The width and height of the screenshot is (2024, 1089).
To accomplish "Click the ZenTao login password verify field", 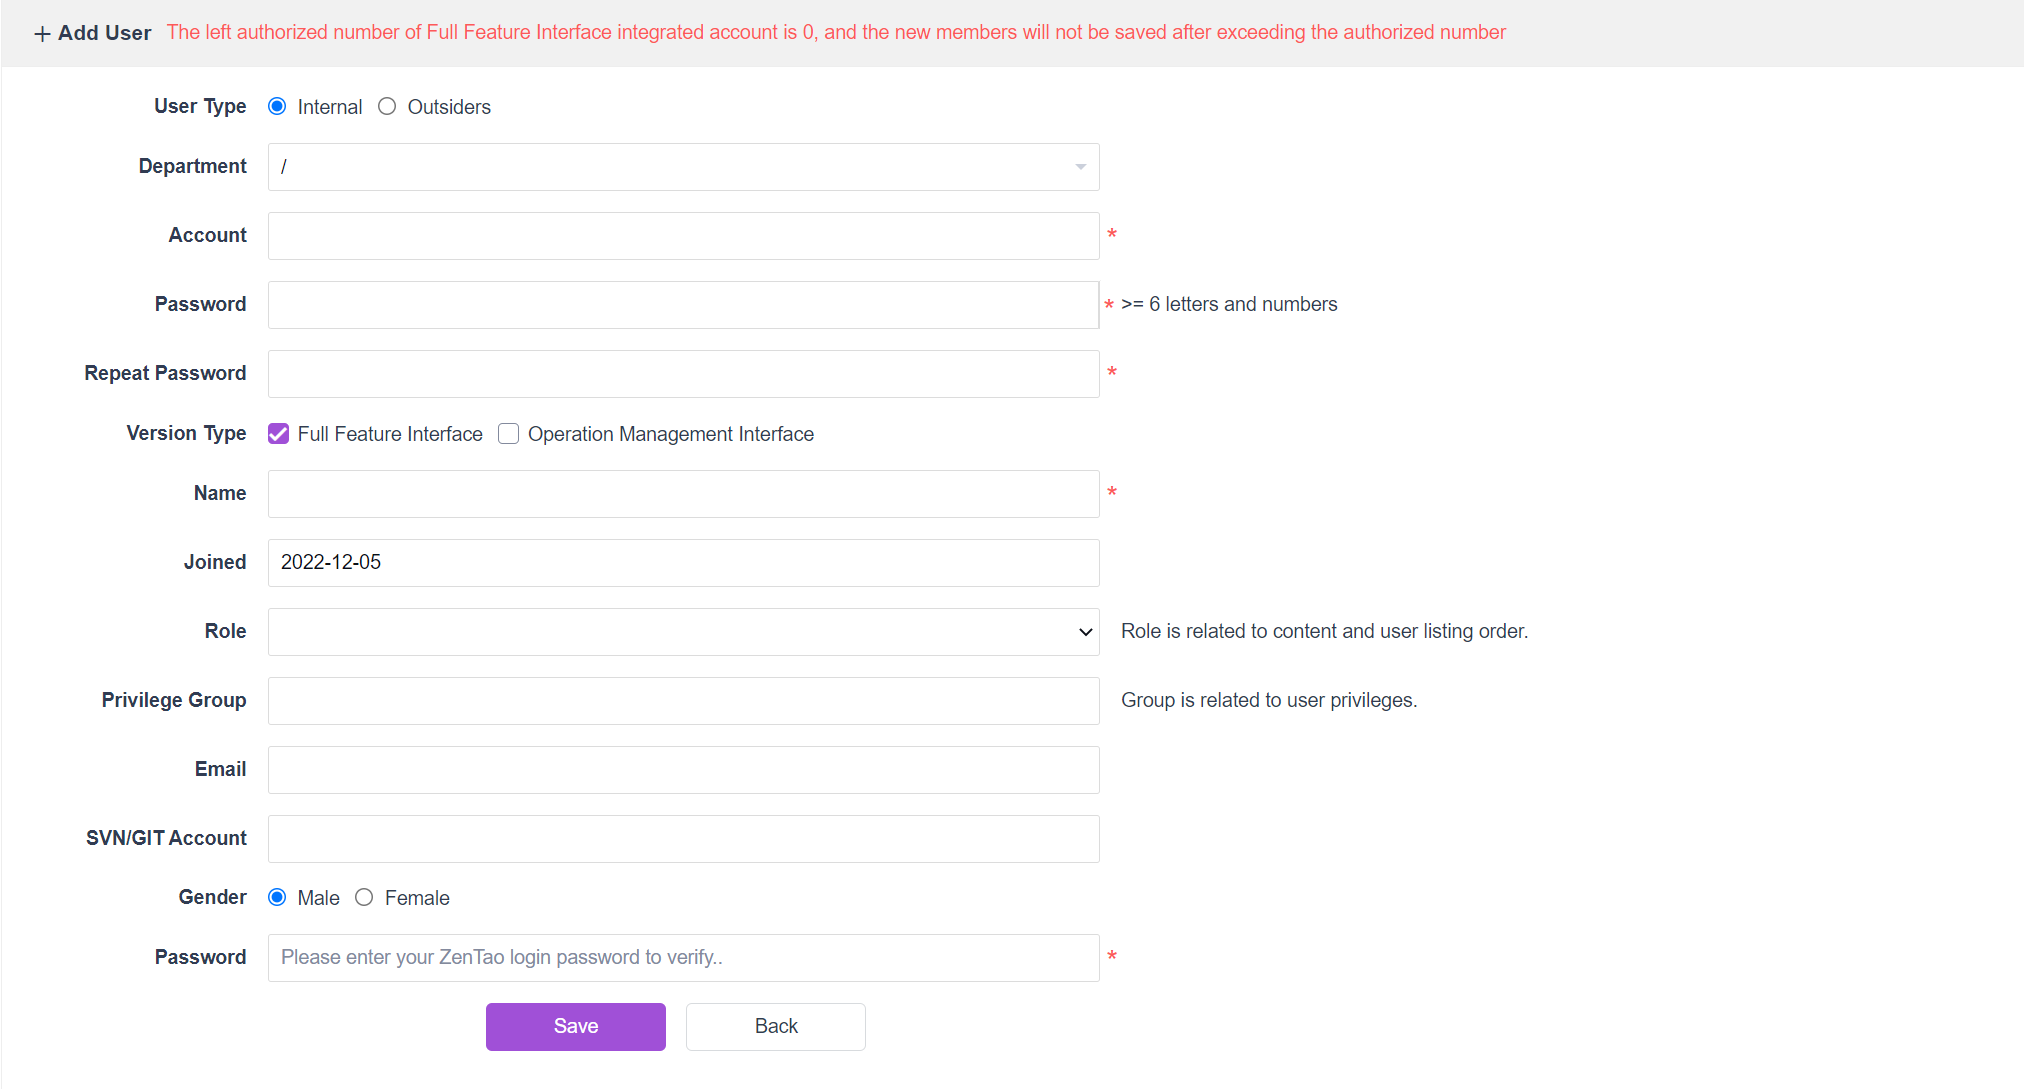I will click(x=683, y=958).
